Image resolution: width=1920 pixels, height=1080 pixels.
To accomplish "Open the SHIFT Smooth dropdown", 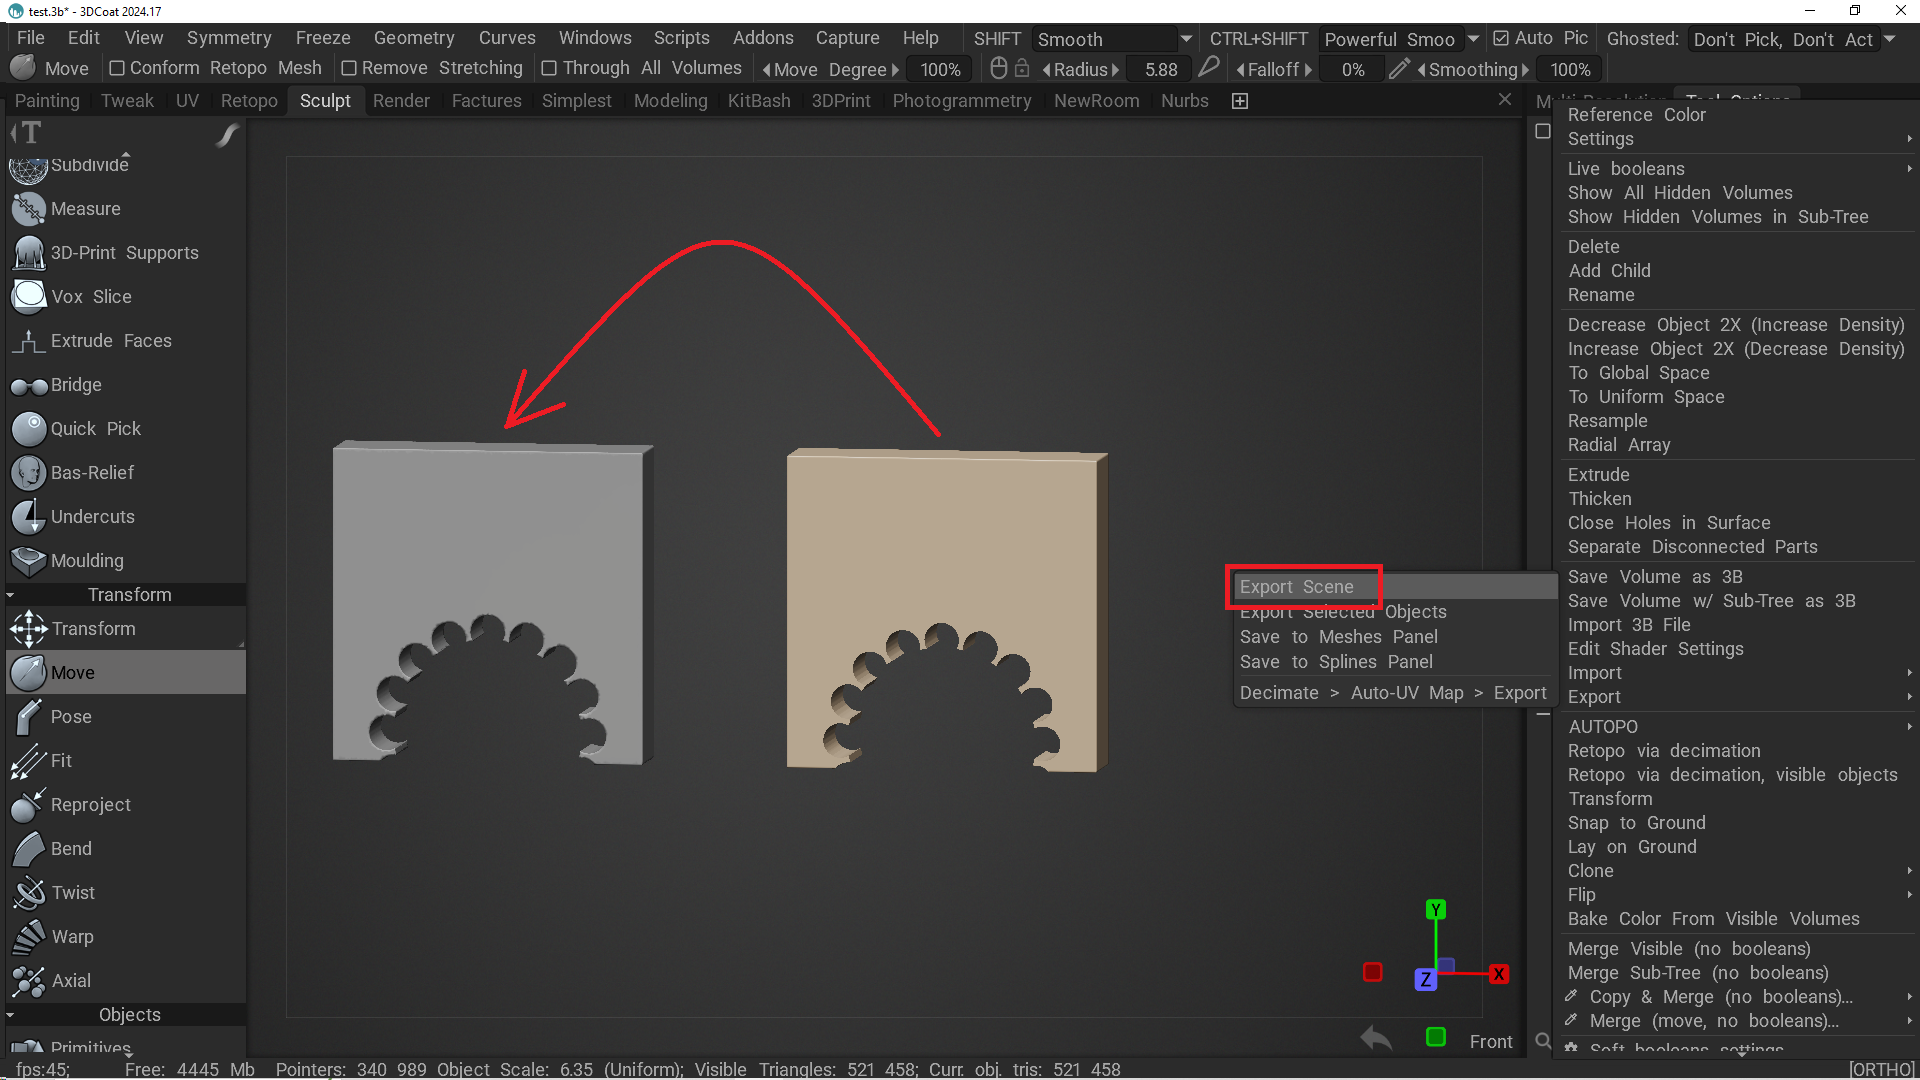I will click(x=1186, y=39).
